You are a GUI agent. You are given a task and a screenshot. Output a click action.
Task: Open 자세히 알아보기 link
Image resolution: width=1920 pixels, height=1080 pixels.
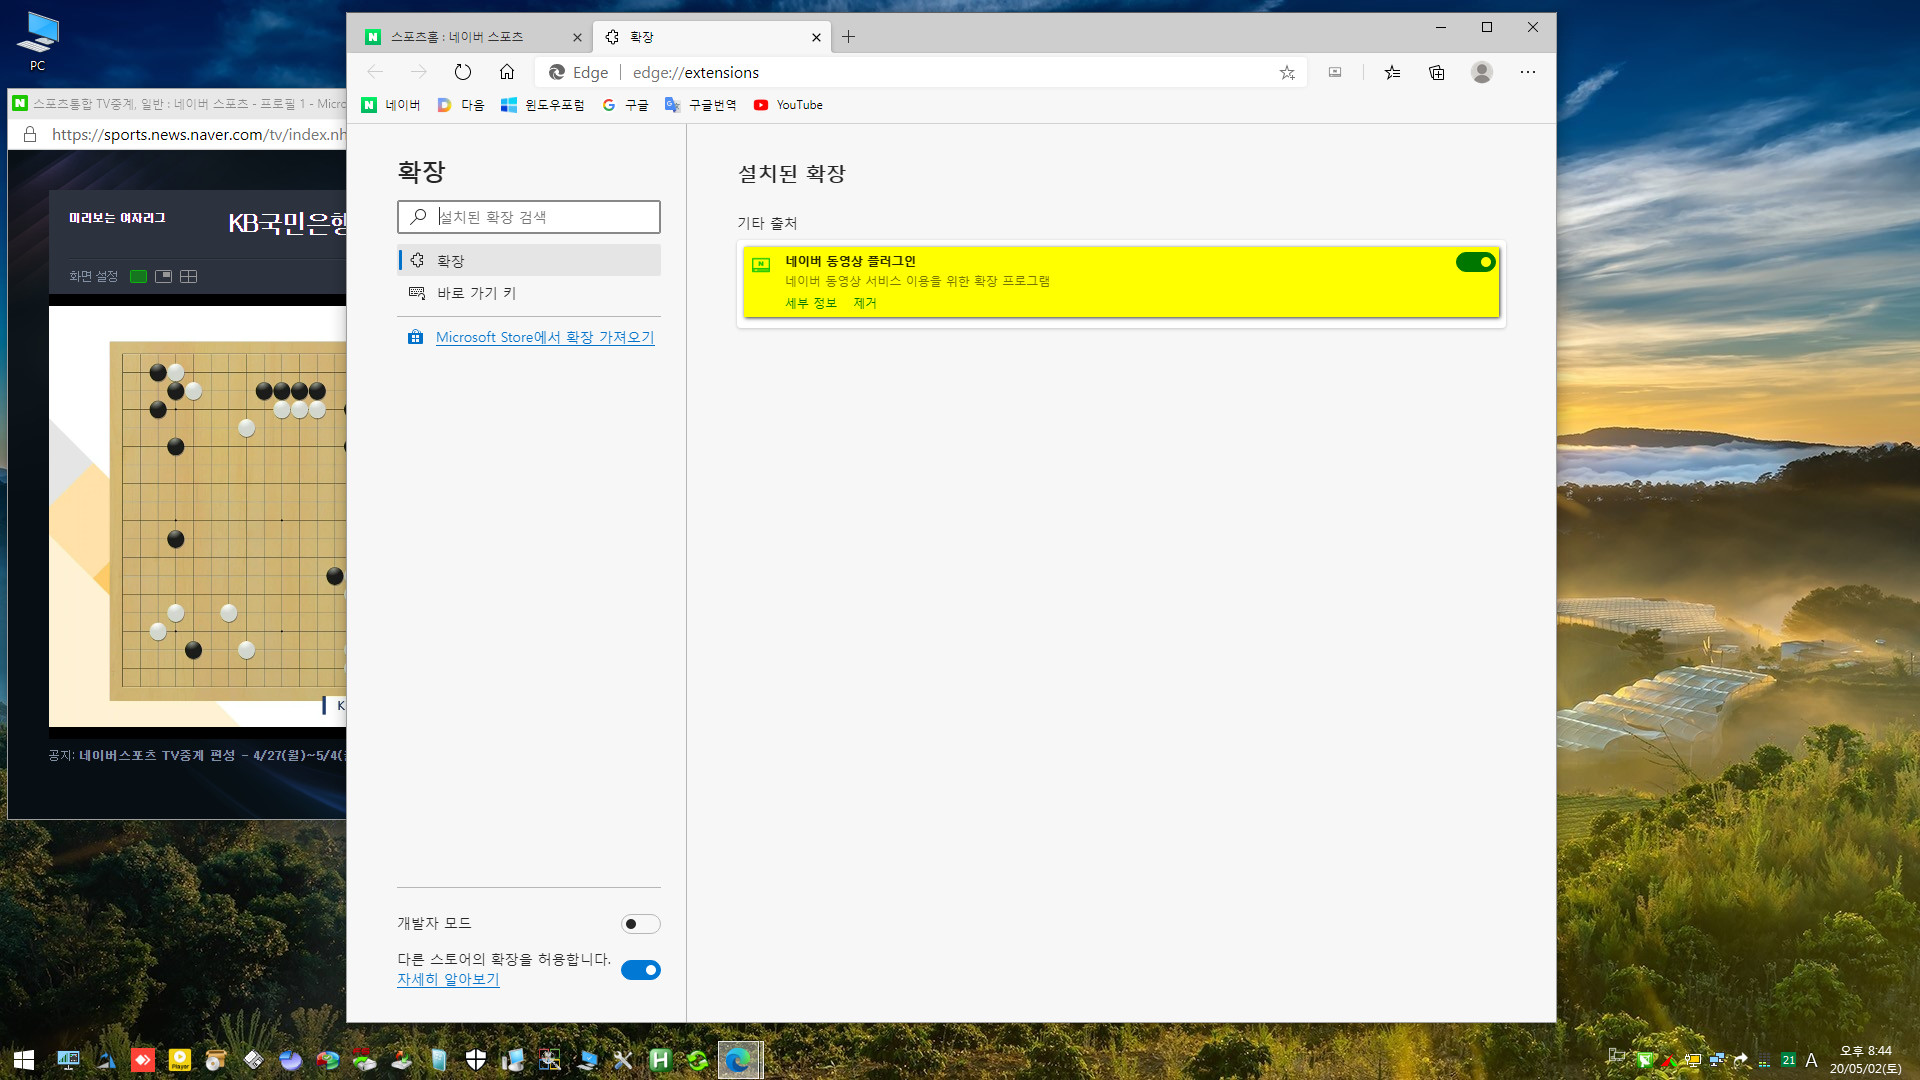click(448, 979)
